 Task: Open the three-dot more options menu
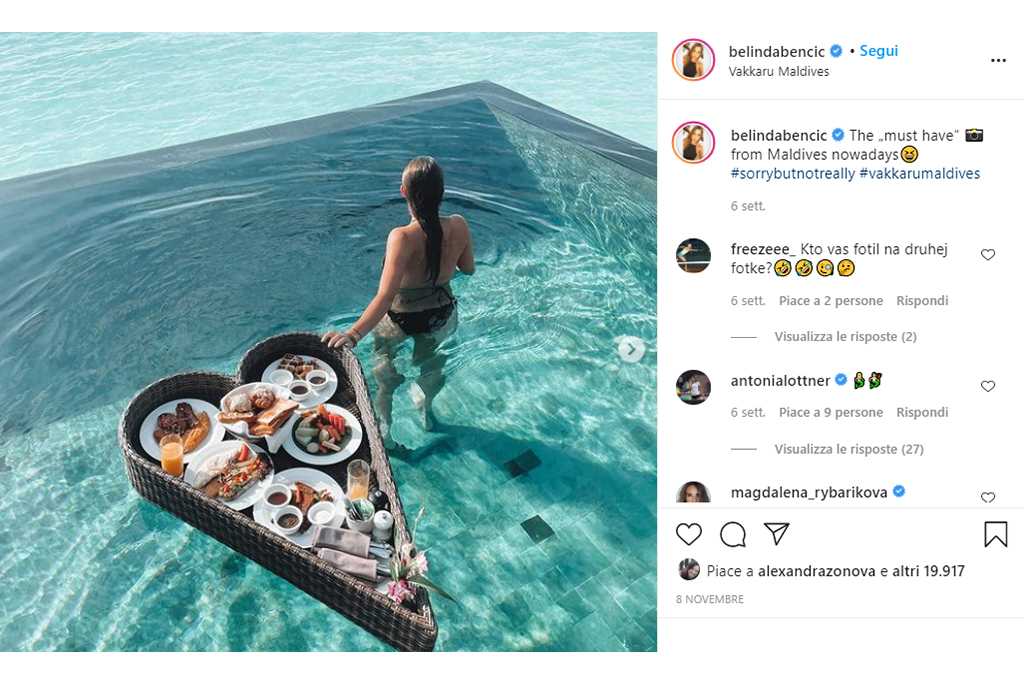998,60
